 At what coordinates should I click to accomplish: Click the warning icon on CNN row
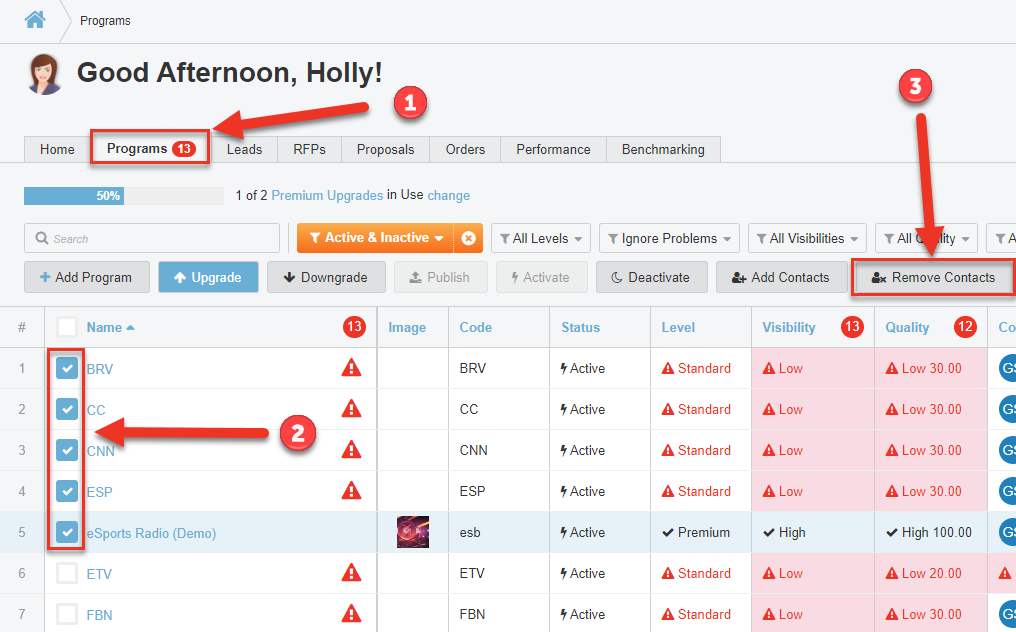coord(351,450)
